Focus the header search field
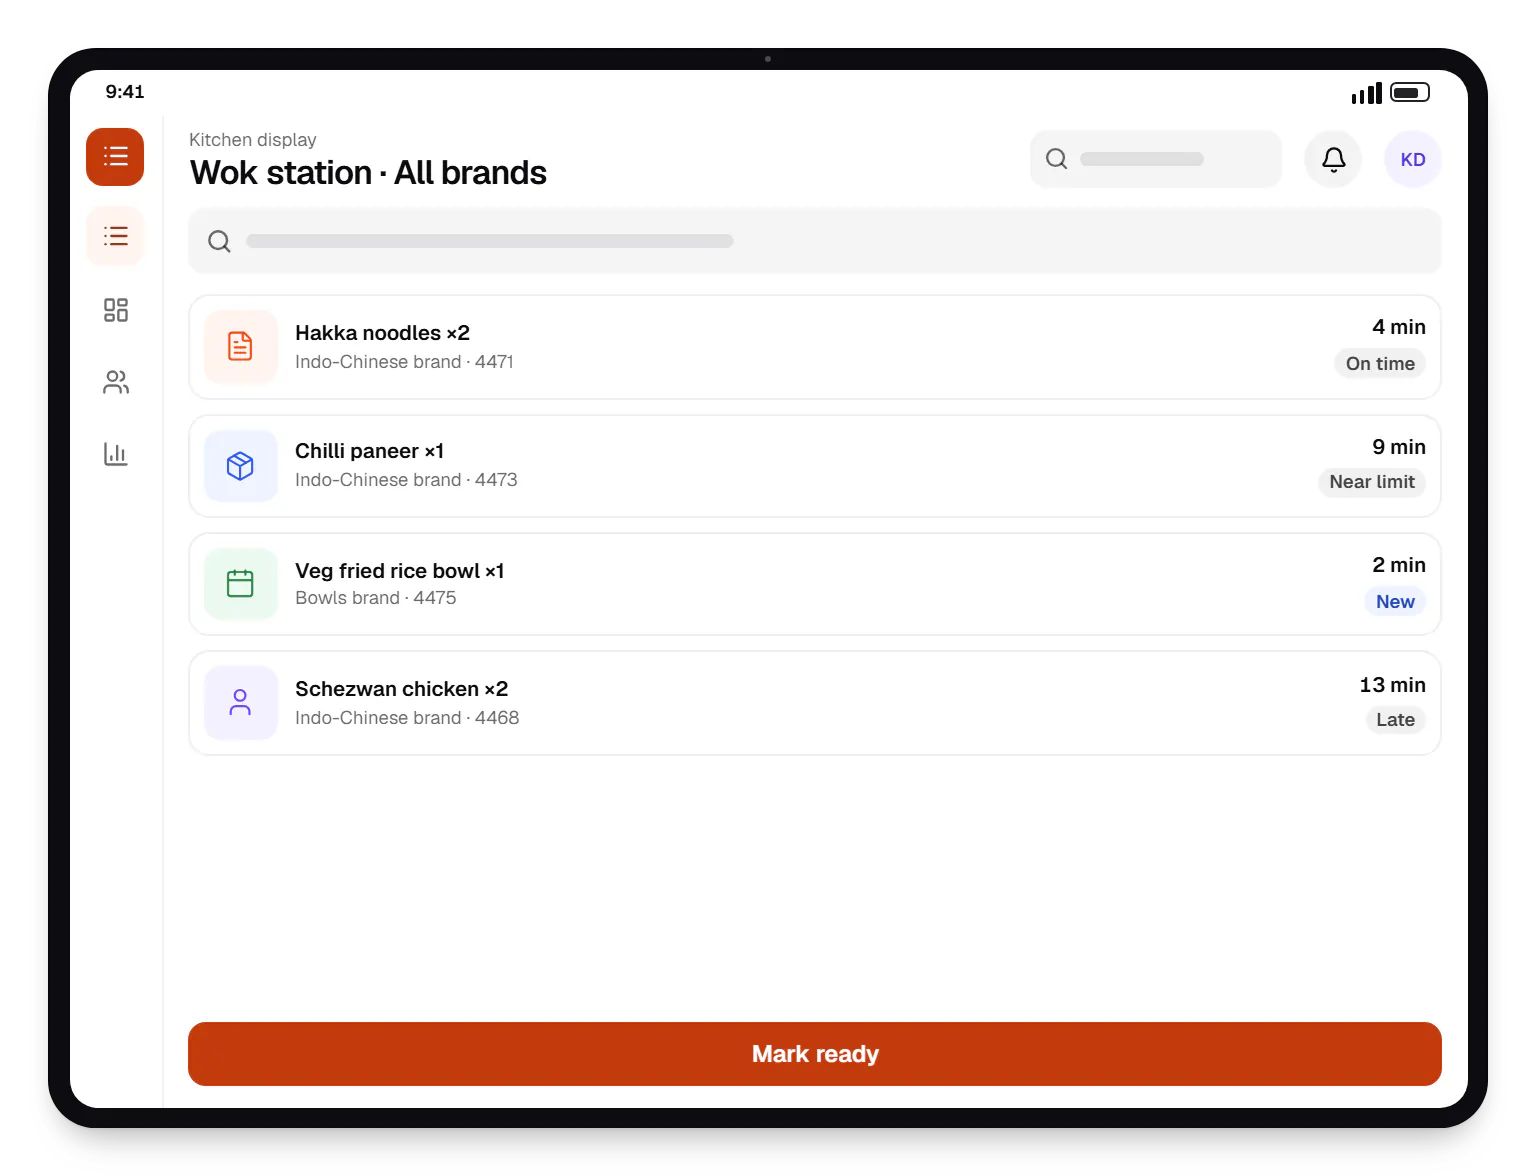Viewport: 1536px width, 1176px height. click(1156, 159)
